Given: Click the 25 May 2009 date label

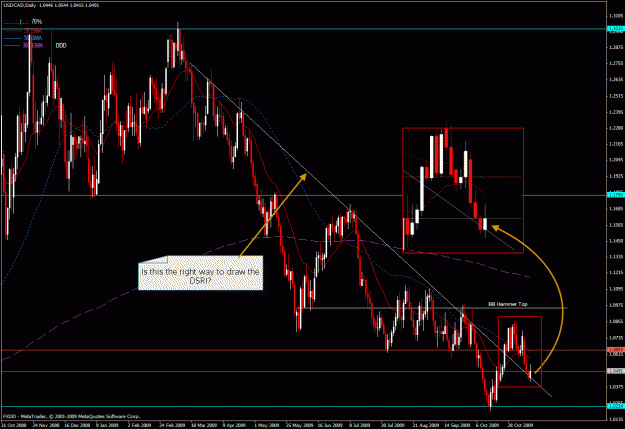Looking at the screenshot, I should click(299, 425).
